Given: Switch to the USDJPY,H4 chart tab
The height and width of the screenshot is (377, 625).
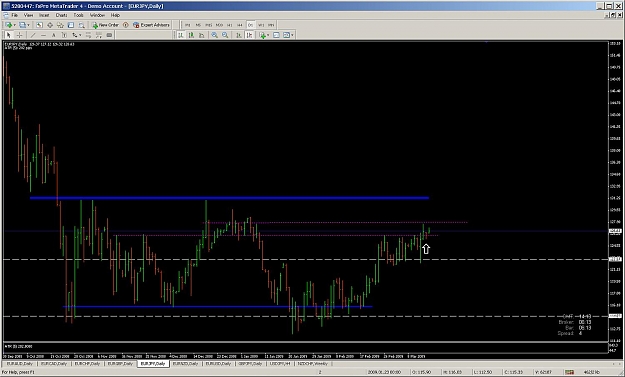Looking at the screenshot, I should 280,364.
